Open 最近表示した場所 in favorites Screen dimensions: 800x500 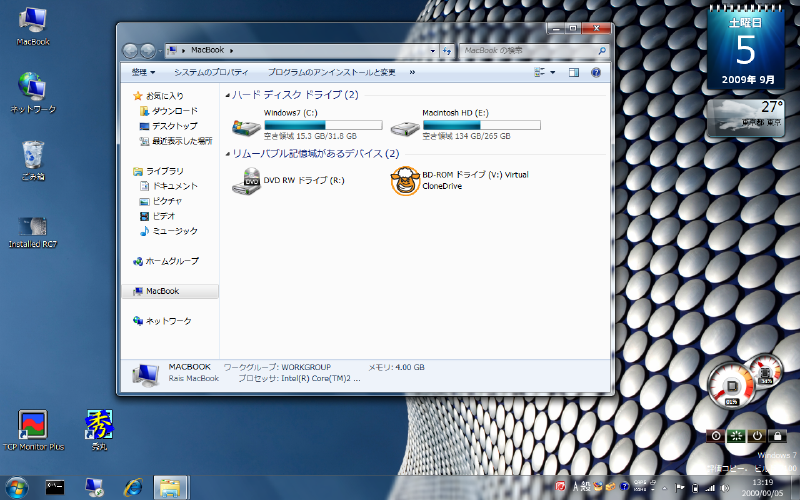point(177,141)
